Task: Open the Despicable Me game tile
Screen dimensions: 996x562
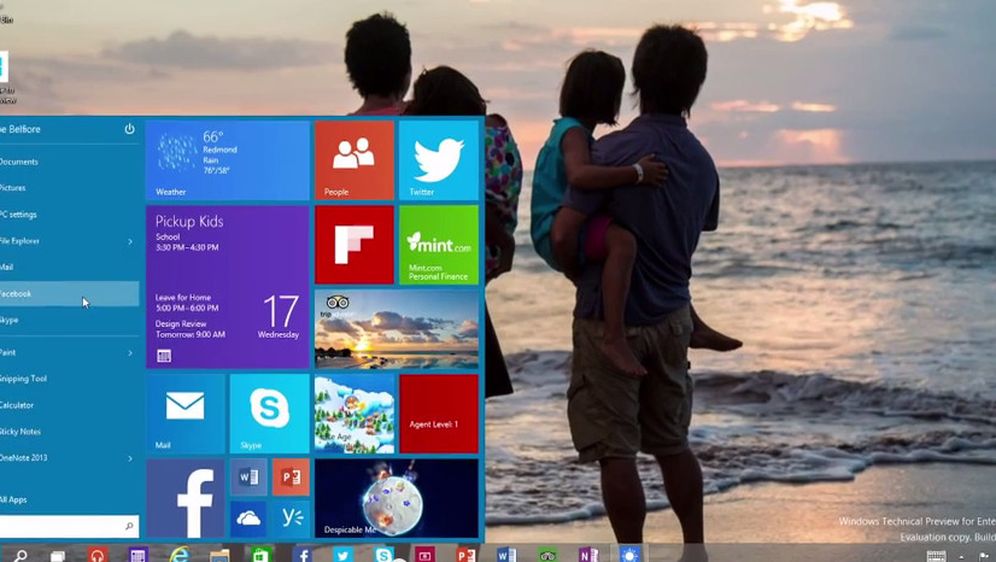Action: [397, 498]
